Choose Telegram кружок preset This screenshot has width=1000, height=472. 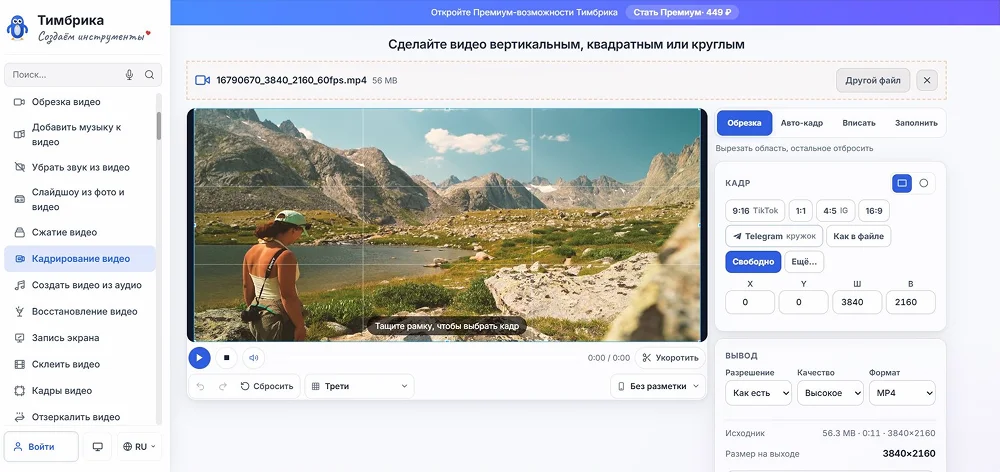[774, 236]
